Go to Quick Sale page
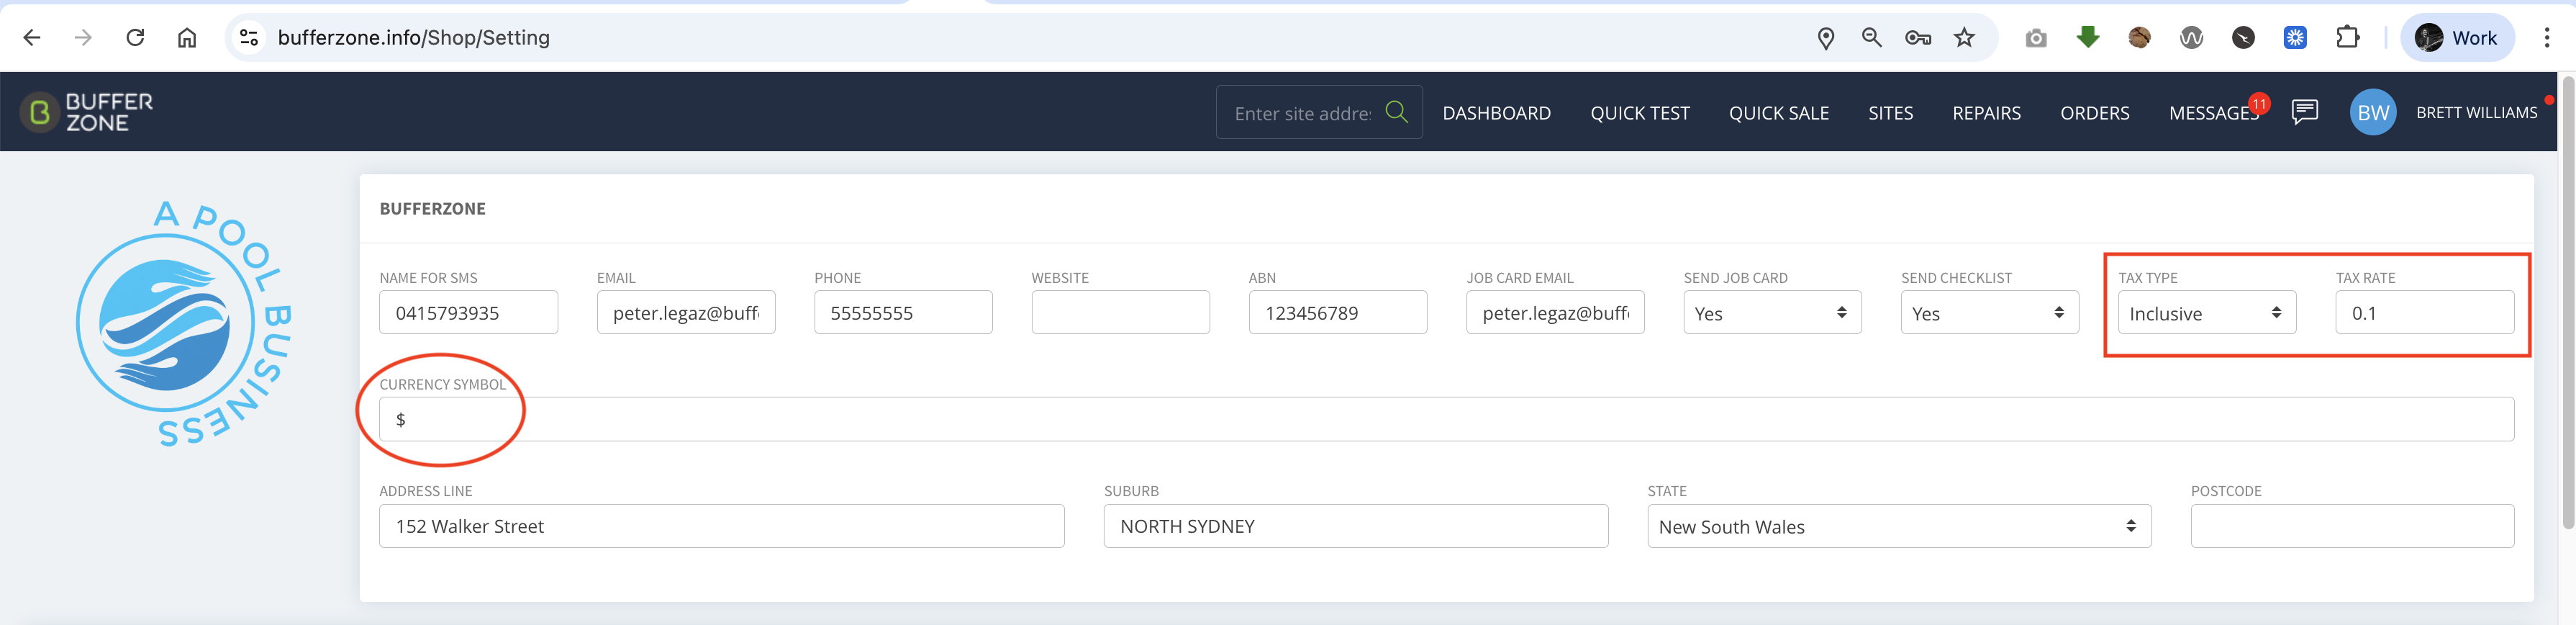The image size is (2576, 625). (x=1778, y=113)
